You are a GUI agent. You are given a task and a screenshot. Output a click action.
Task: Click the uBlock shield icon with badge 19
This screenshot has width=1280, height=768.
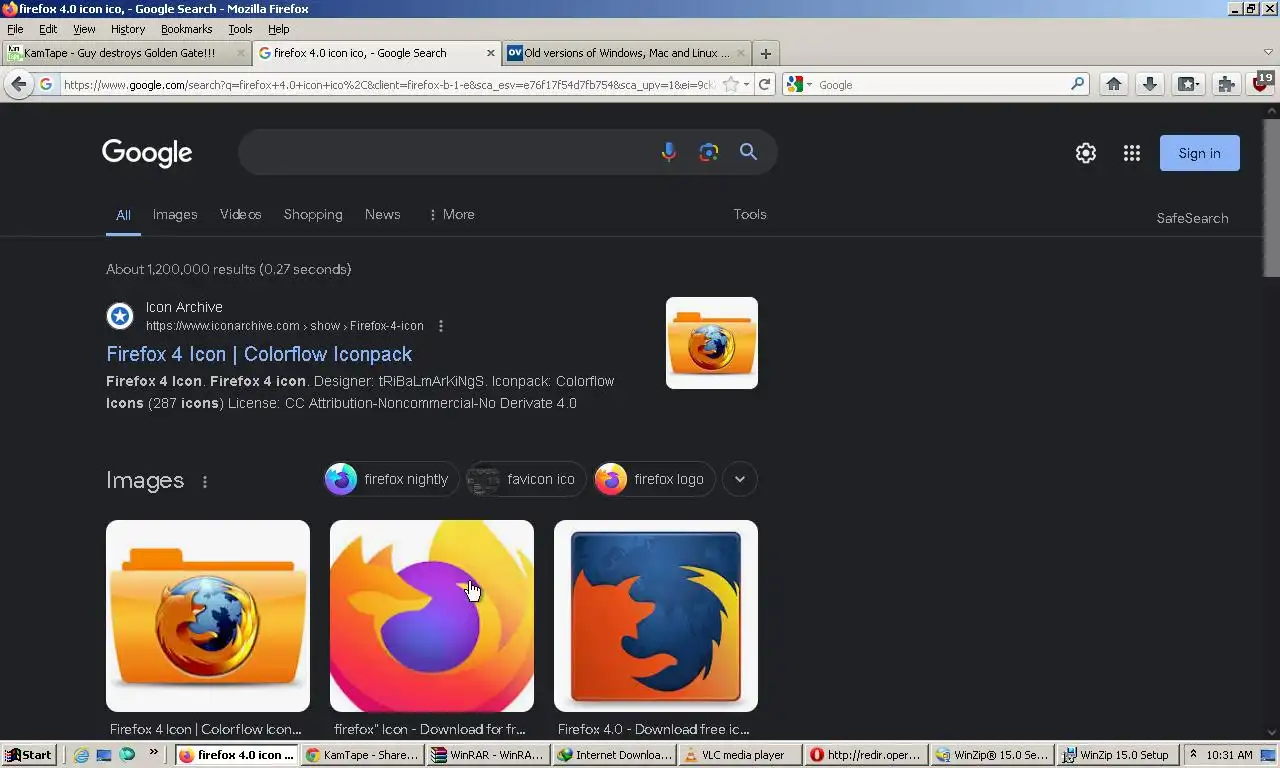click(1262, 83)
